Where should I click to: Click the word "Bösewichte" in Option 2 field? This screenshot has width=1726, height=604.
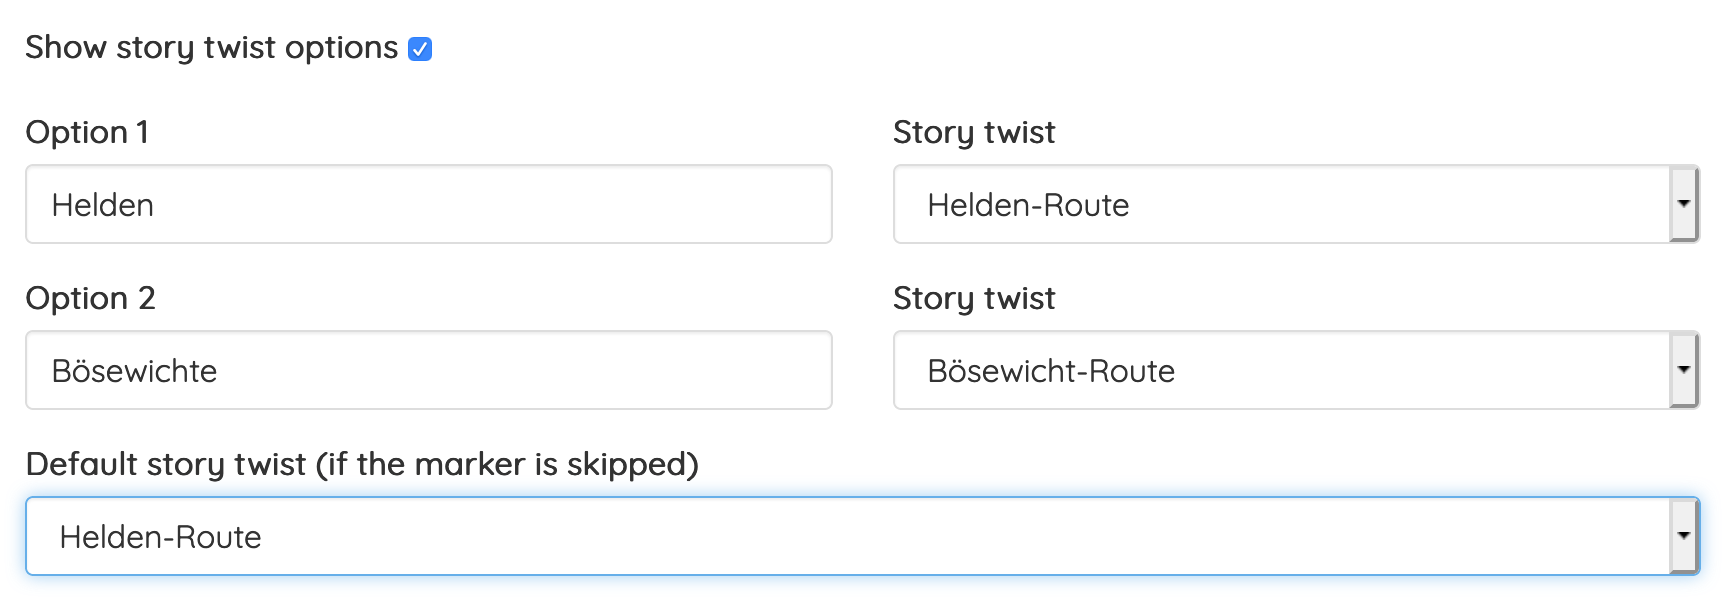coord(134,371)
